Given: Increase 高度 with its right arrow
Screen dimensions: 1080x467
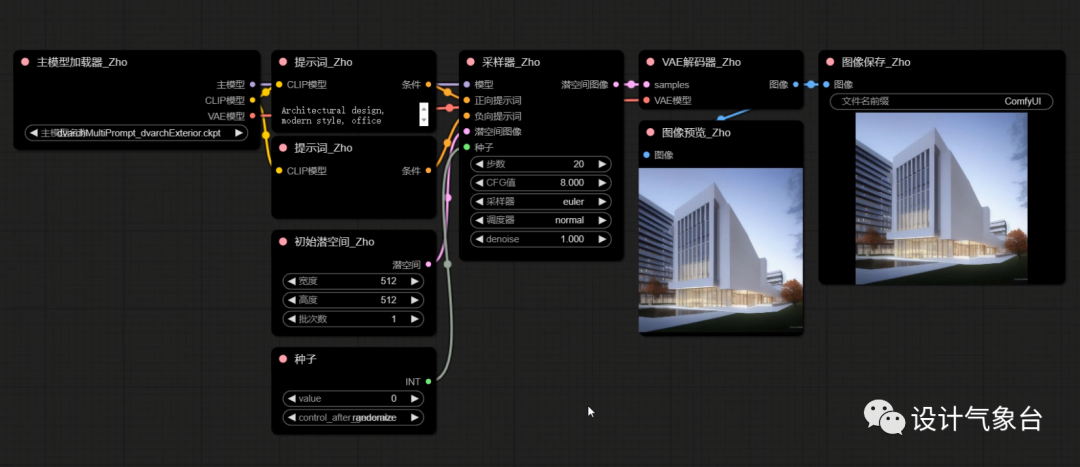Looking at the screenshot, I should [414, 300].
